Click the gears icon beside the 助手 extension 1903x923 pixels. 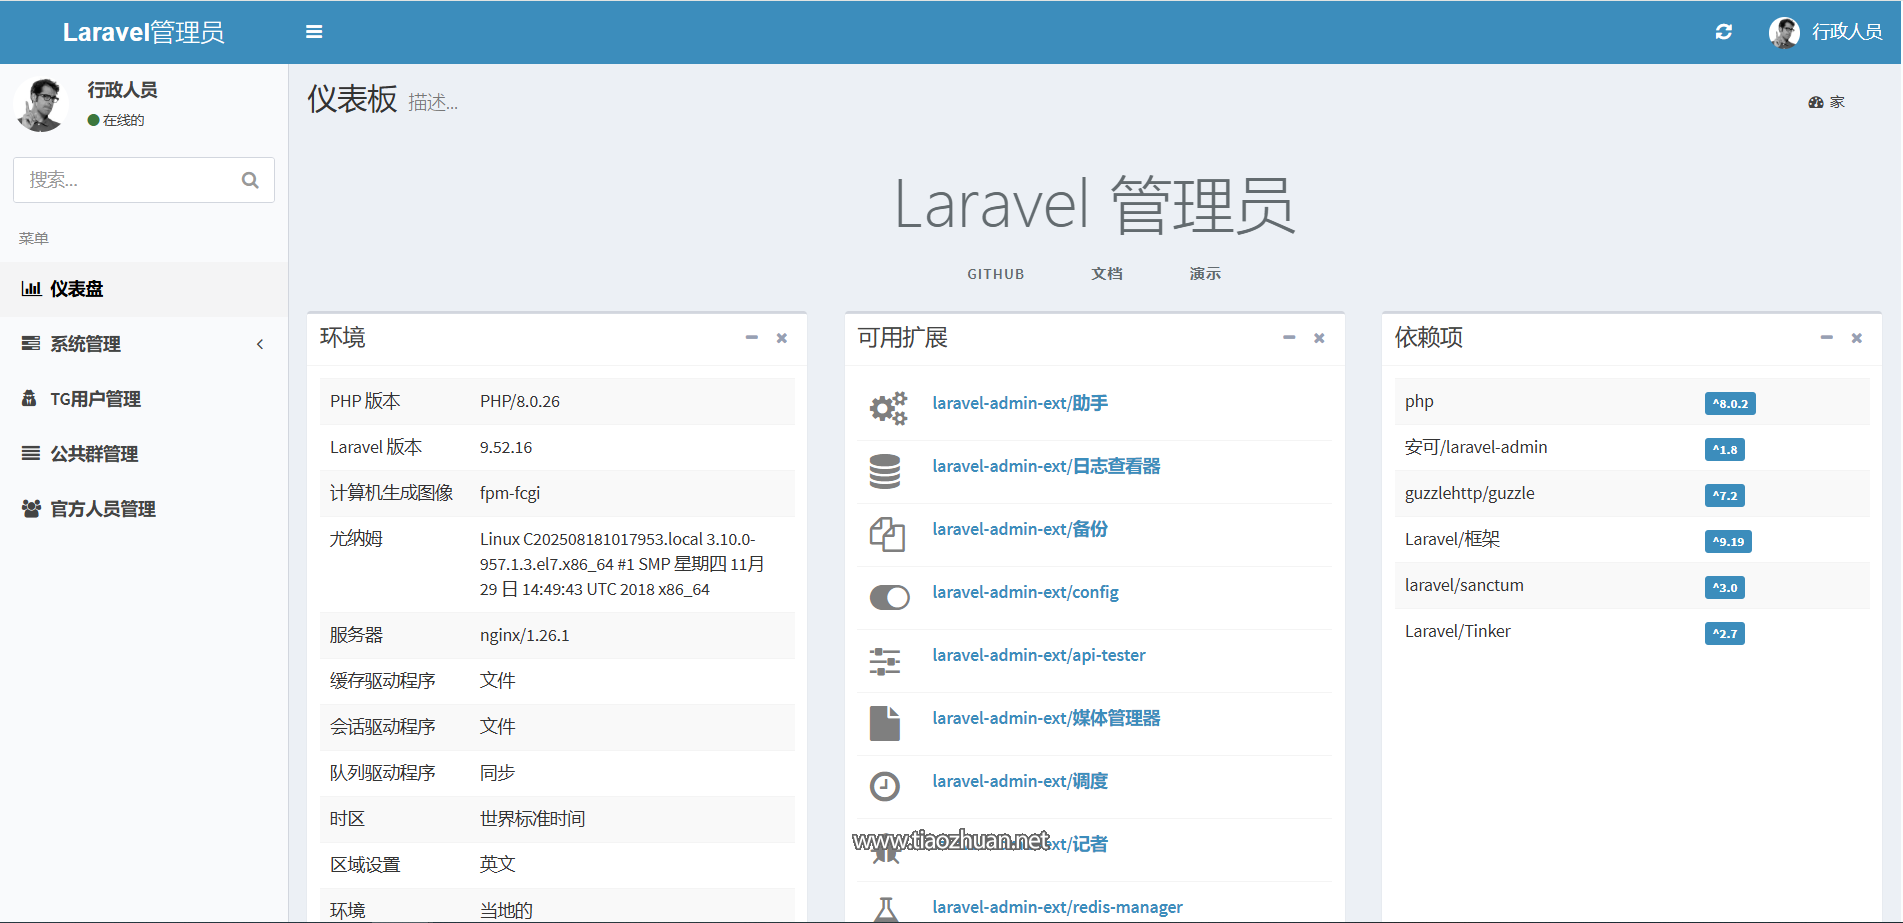pyautogui.click(x=887, y=407)
